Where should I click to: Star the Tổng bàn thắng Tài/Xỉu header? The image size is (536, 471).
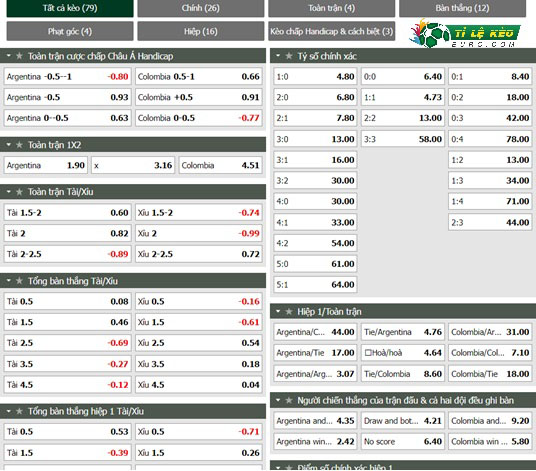pyautogui.click(x=19, y=281)
